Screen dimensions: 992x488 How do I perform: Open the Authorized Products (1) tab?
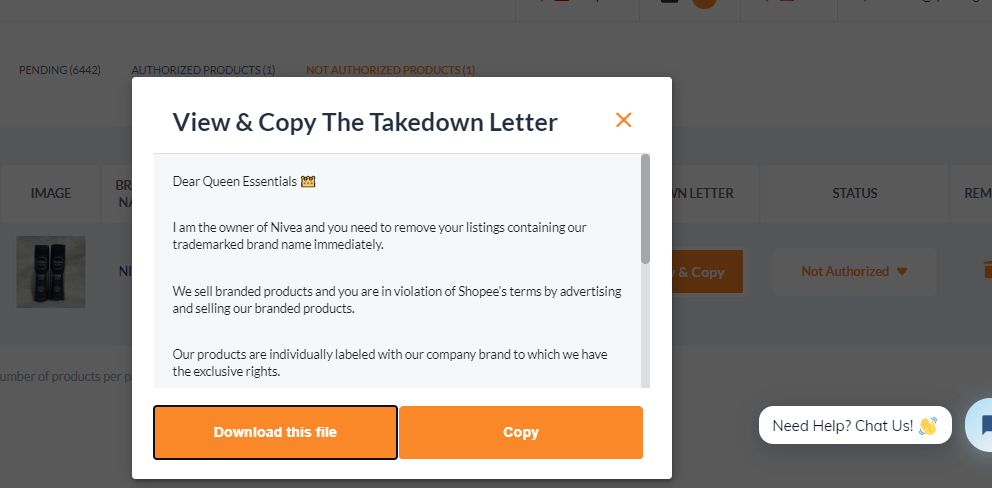tap(203, 70)
